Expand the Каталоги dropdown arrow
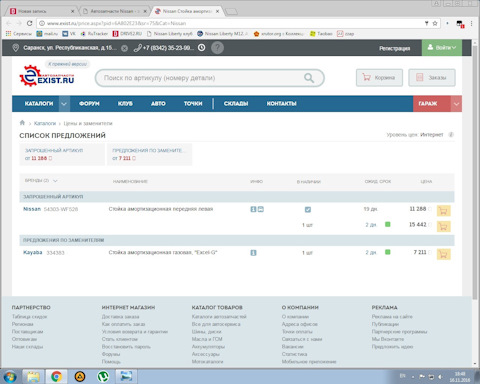 pyautogui.click(x=64, y=104)
